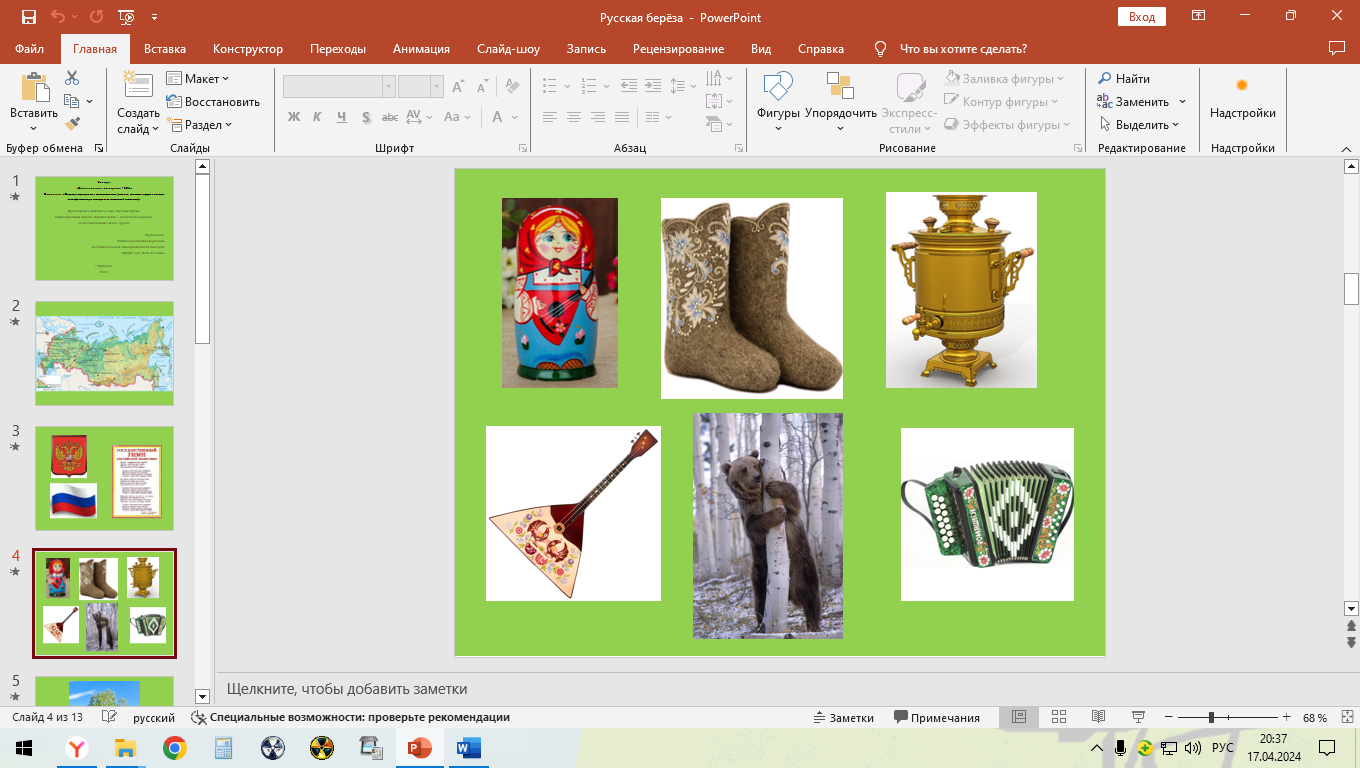Image resolution: width=1360 pixels, height=768 pixels.
Task: Switch to the Анимация tab
Action: click(421, 49)
